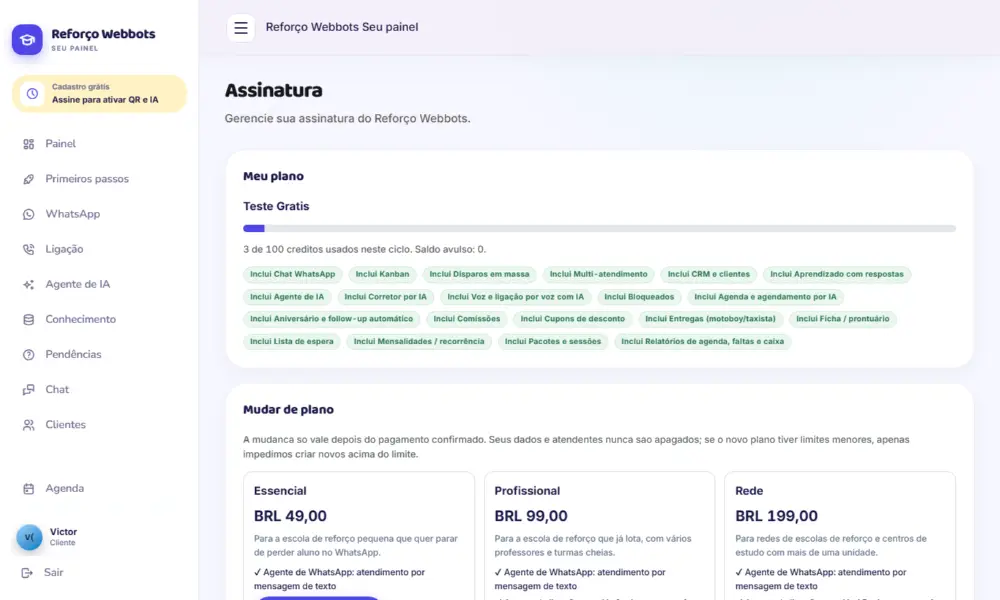The image size is (1000, 600).
Task: Click the 'BRL 199,00' price
Action: (776, 516)
